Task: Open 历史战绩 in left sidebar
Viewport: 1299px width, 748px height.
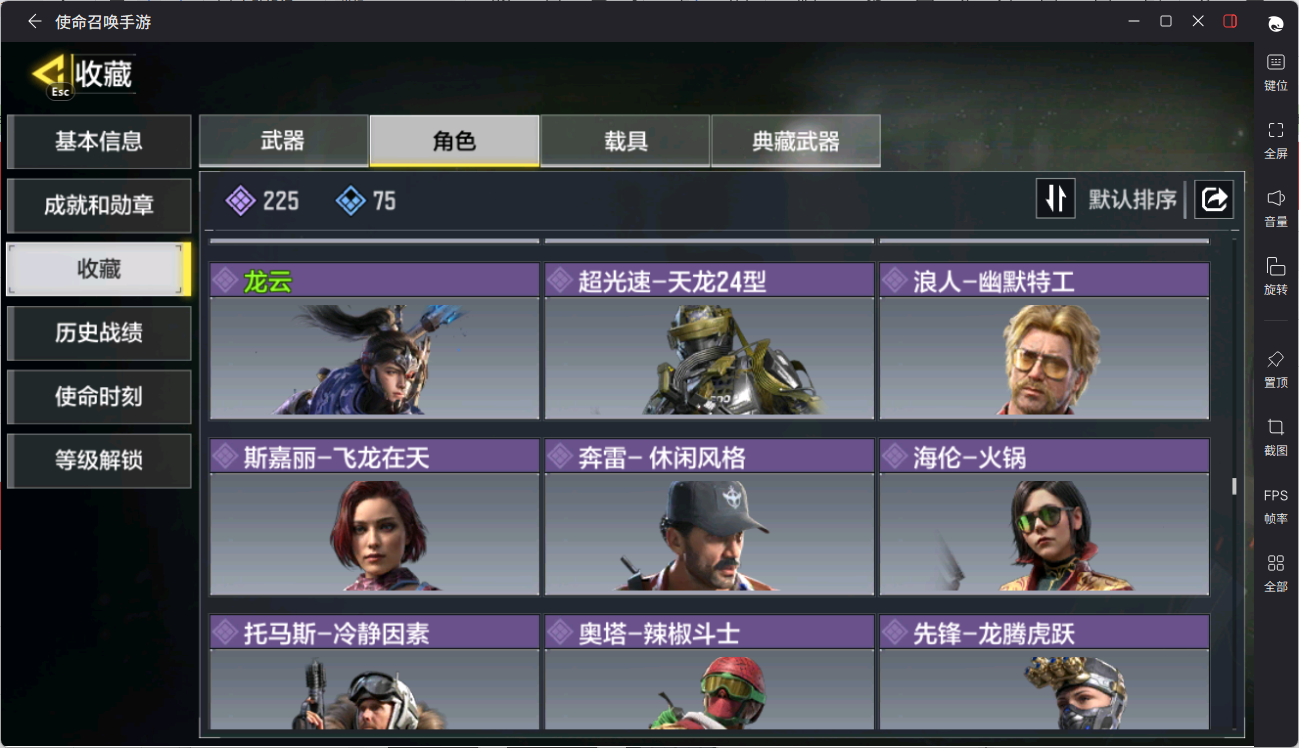Action: tap(99, 333)
